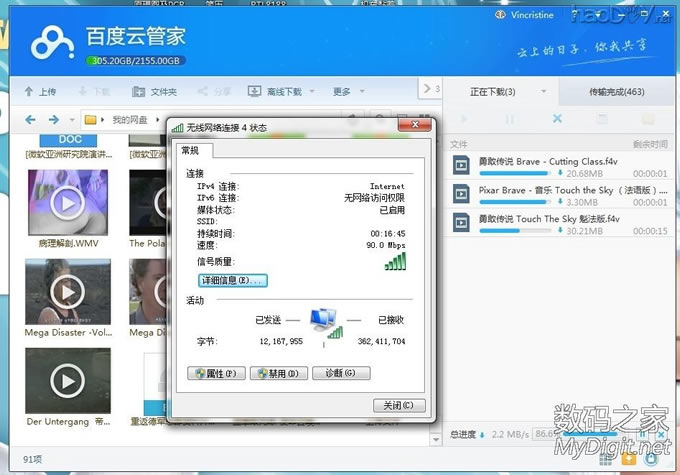Click progress bar of Brave - Cutting Class.f4v
This screenshot has height=475, width=680.
(x=510, y=175)
